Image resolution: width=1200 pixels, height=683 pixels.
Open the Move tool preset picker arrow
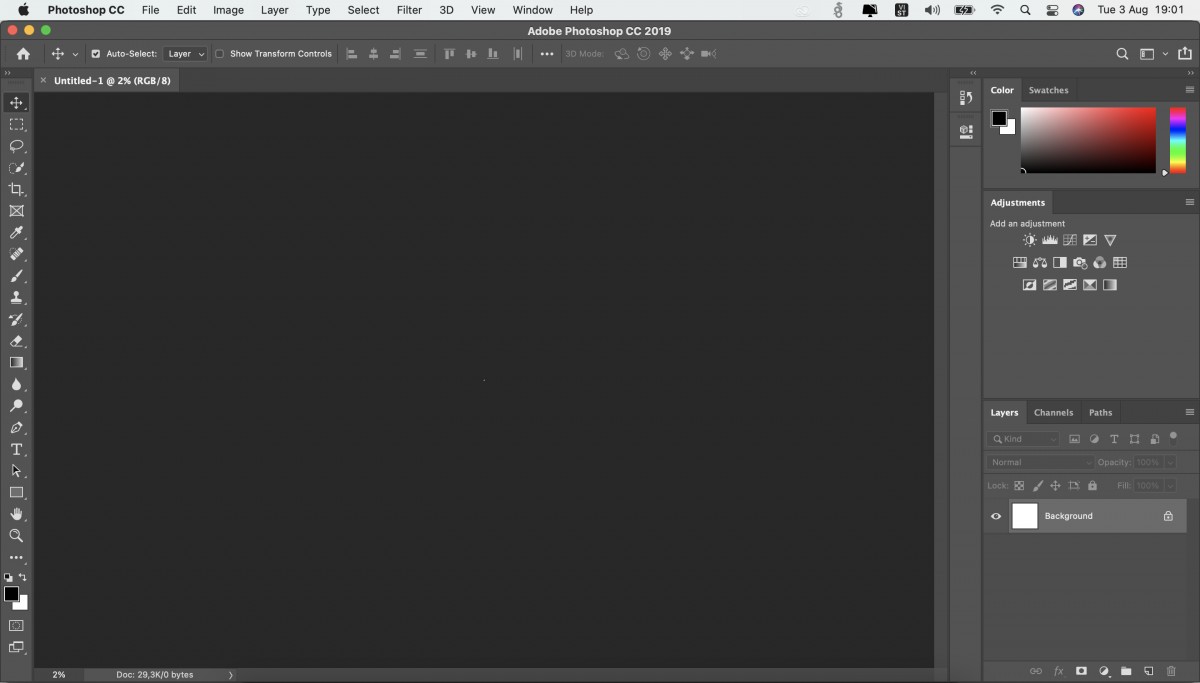(75, 54)
